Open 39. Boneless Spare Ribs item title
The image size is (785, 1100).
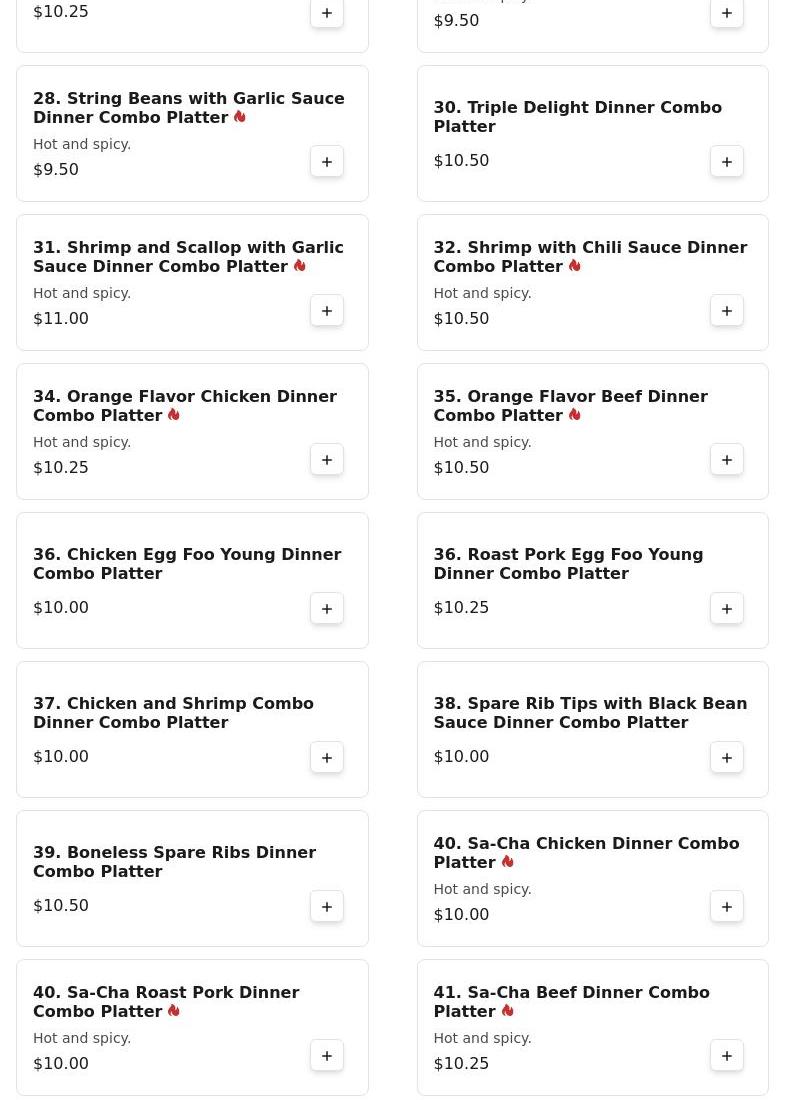pos(174,862)
